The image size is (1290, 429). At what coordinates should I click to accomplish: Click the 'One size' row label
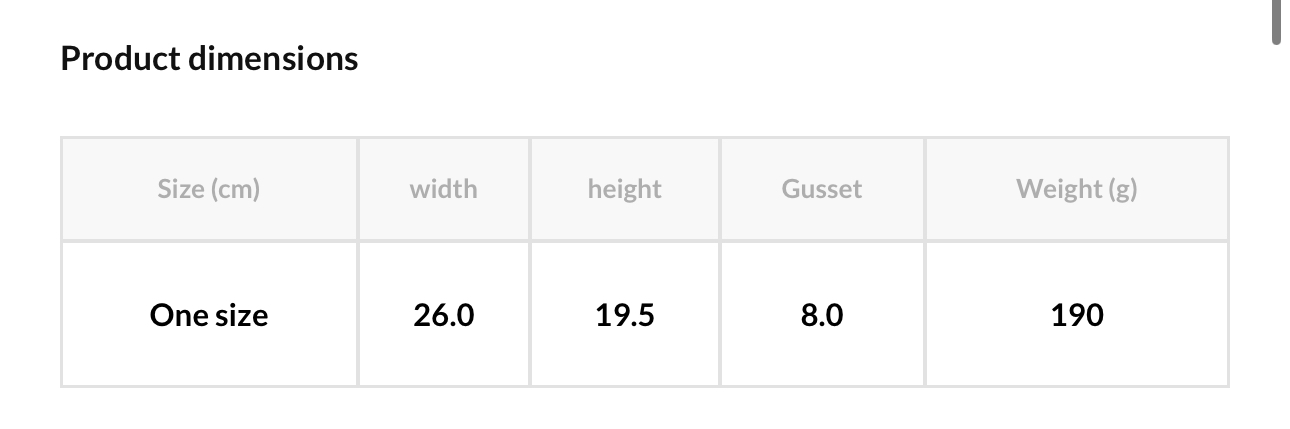tap(209, 316)
